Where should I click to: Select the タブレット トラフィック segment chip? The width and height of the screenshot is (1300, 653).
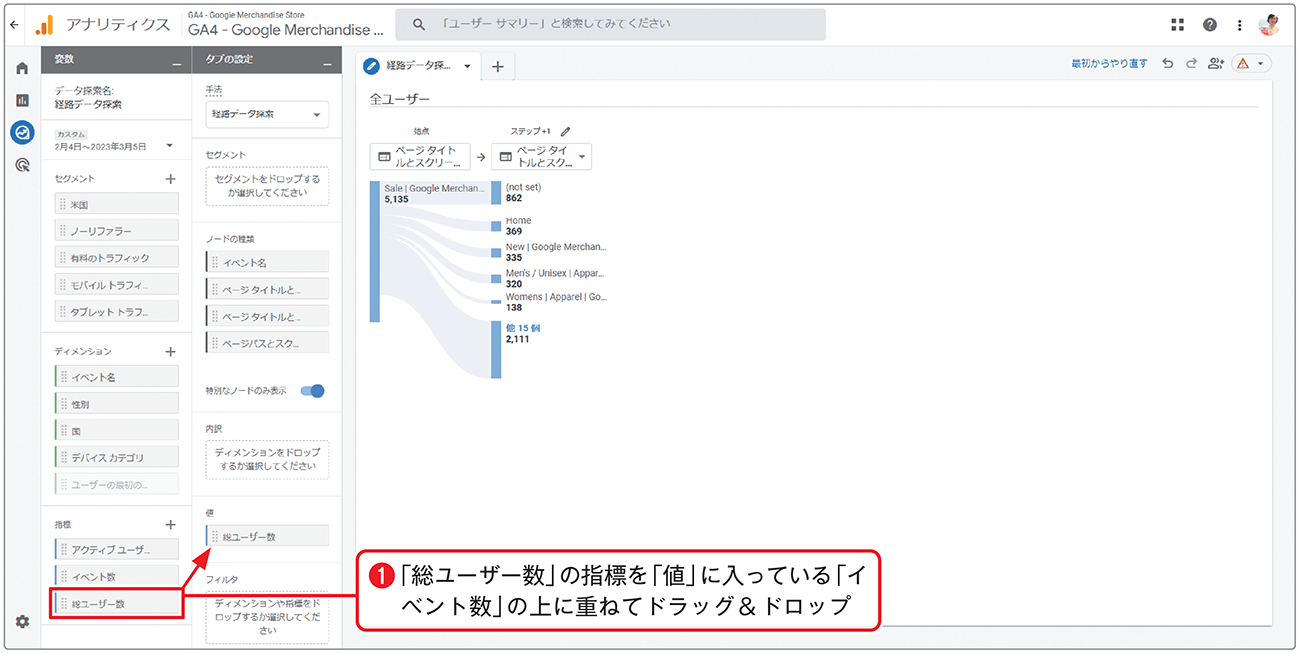[x=116, y=312]
